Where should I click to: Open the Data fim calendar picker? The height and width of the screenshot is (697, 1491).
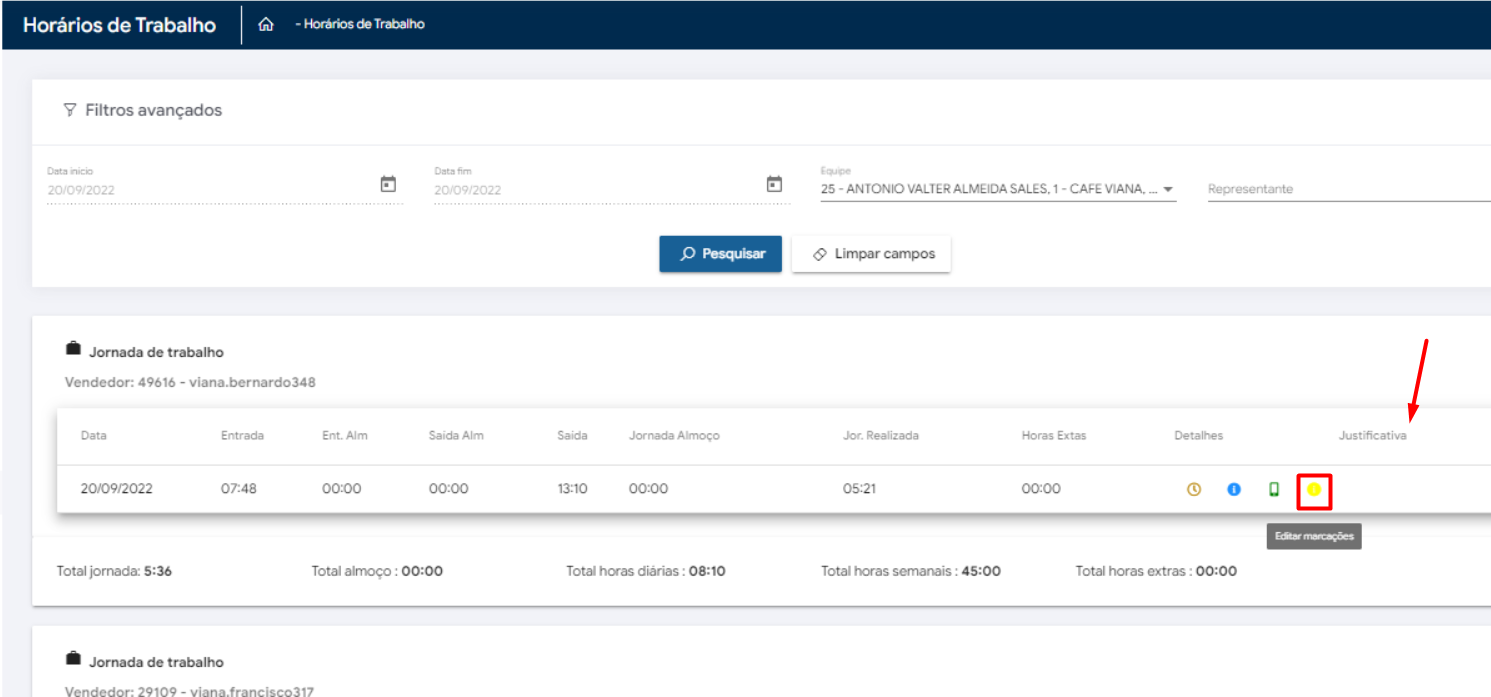(774, 184)
